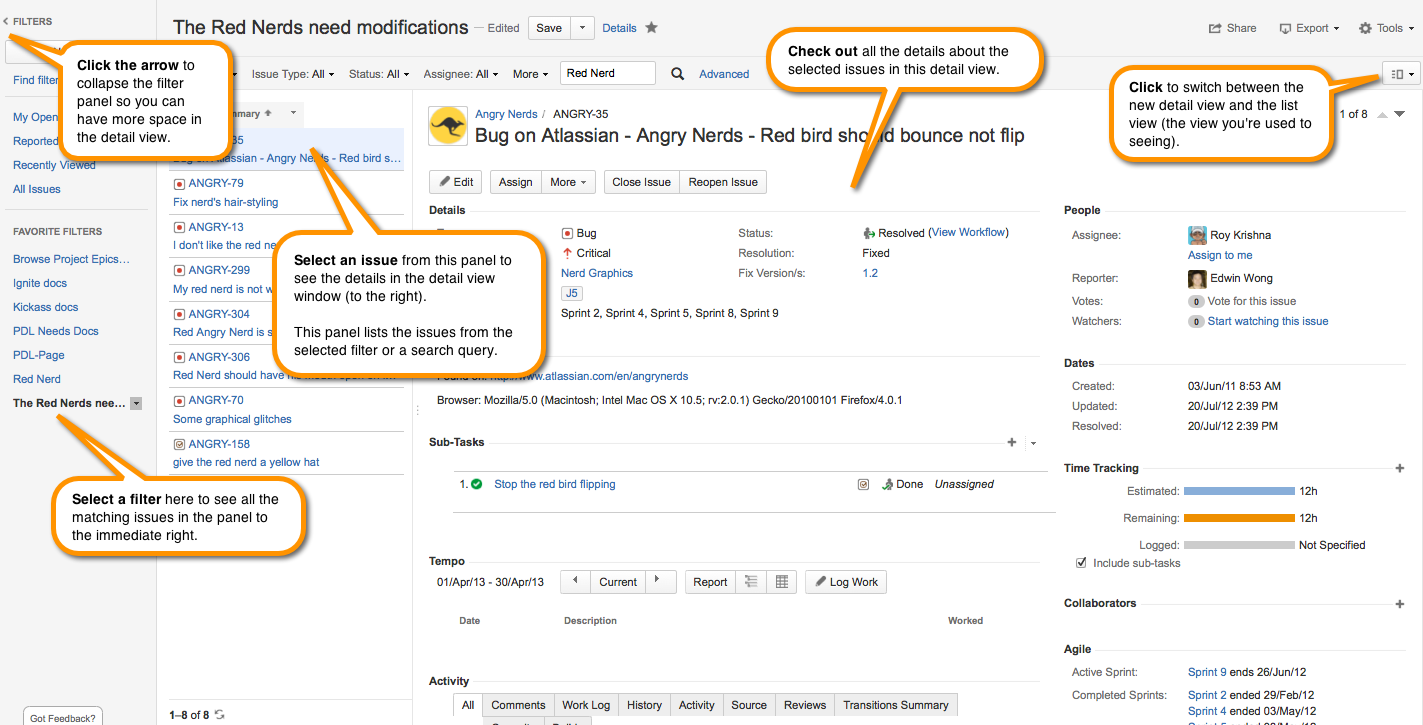Open the view layout switcher dropdown

(1401, 74)
